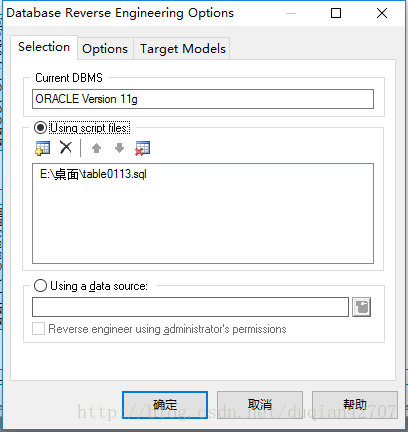This screenshot has width=408, height=432.
Task: Switch to the Options tab
Action: point(105,49)
